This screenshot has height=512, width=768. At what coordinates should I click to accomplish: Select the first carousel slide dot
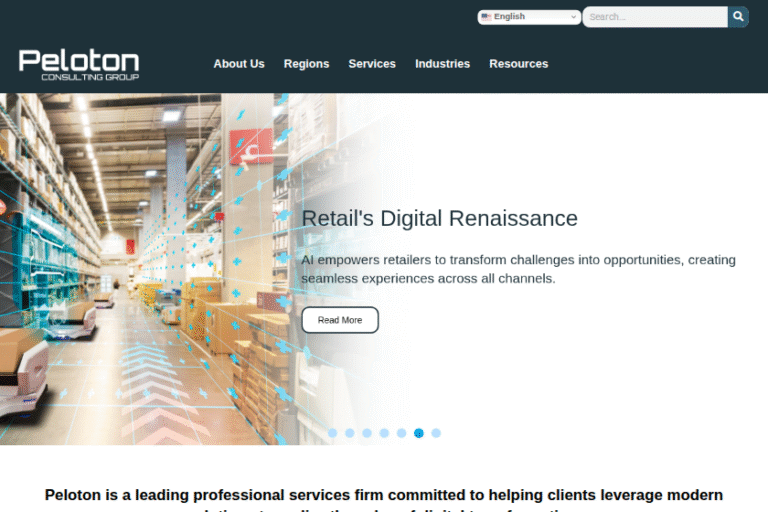(x=333, y=433)
